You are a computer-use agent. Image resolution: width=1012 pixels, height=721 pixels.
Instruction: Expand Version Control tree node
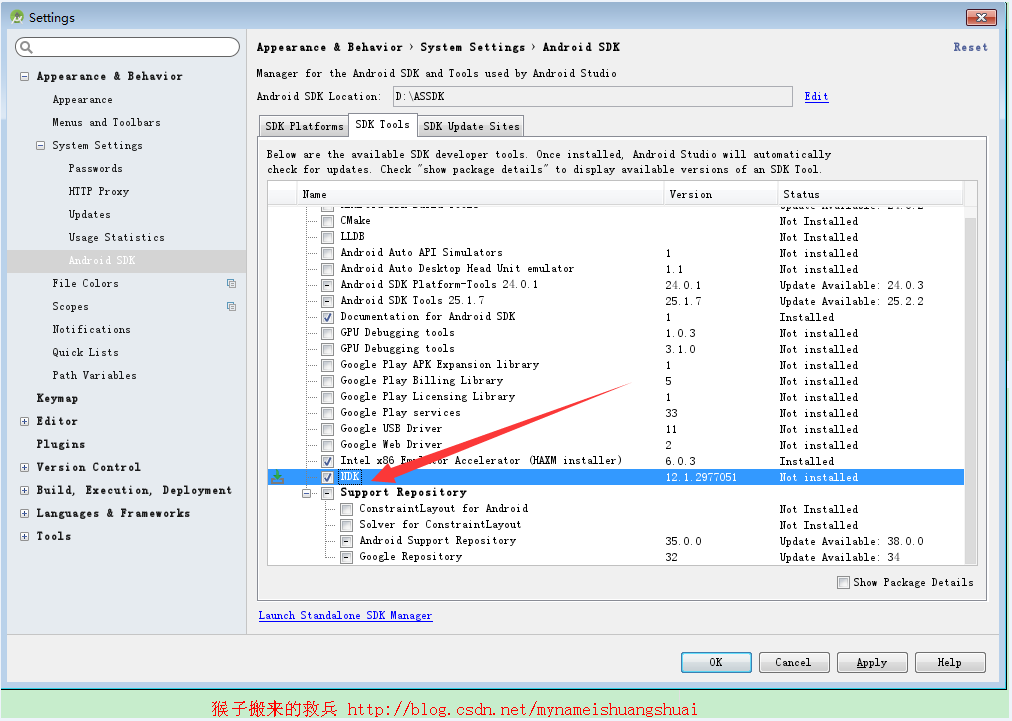point(25,467)
